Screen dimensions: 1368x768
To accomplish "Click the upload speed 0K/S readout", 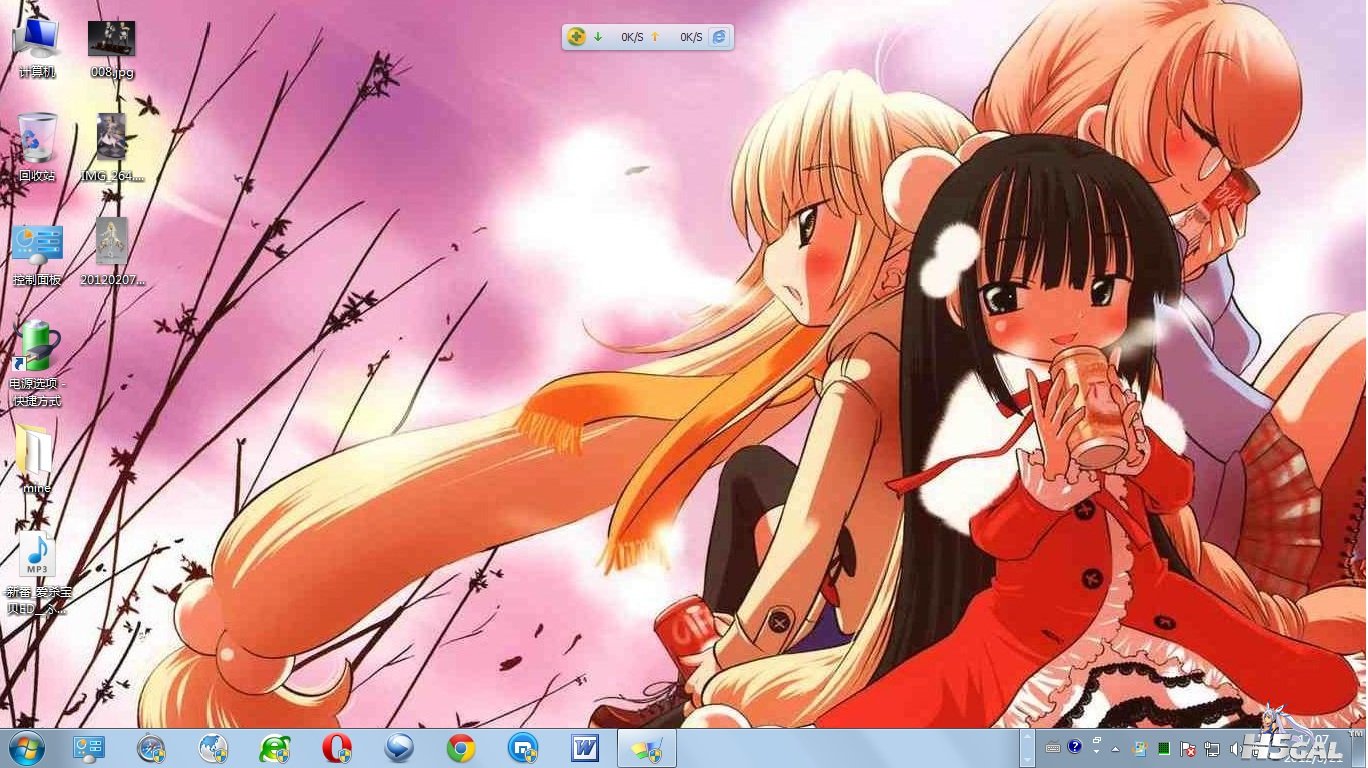I will point(691,37).
